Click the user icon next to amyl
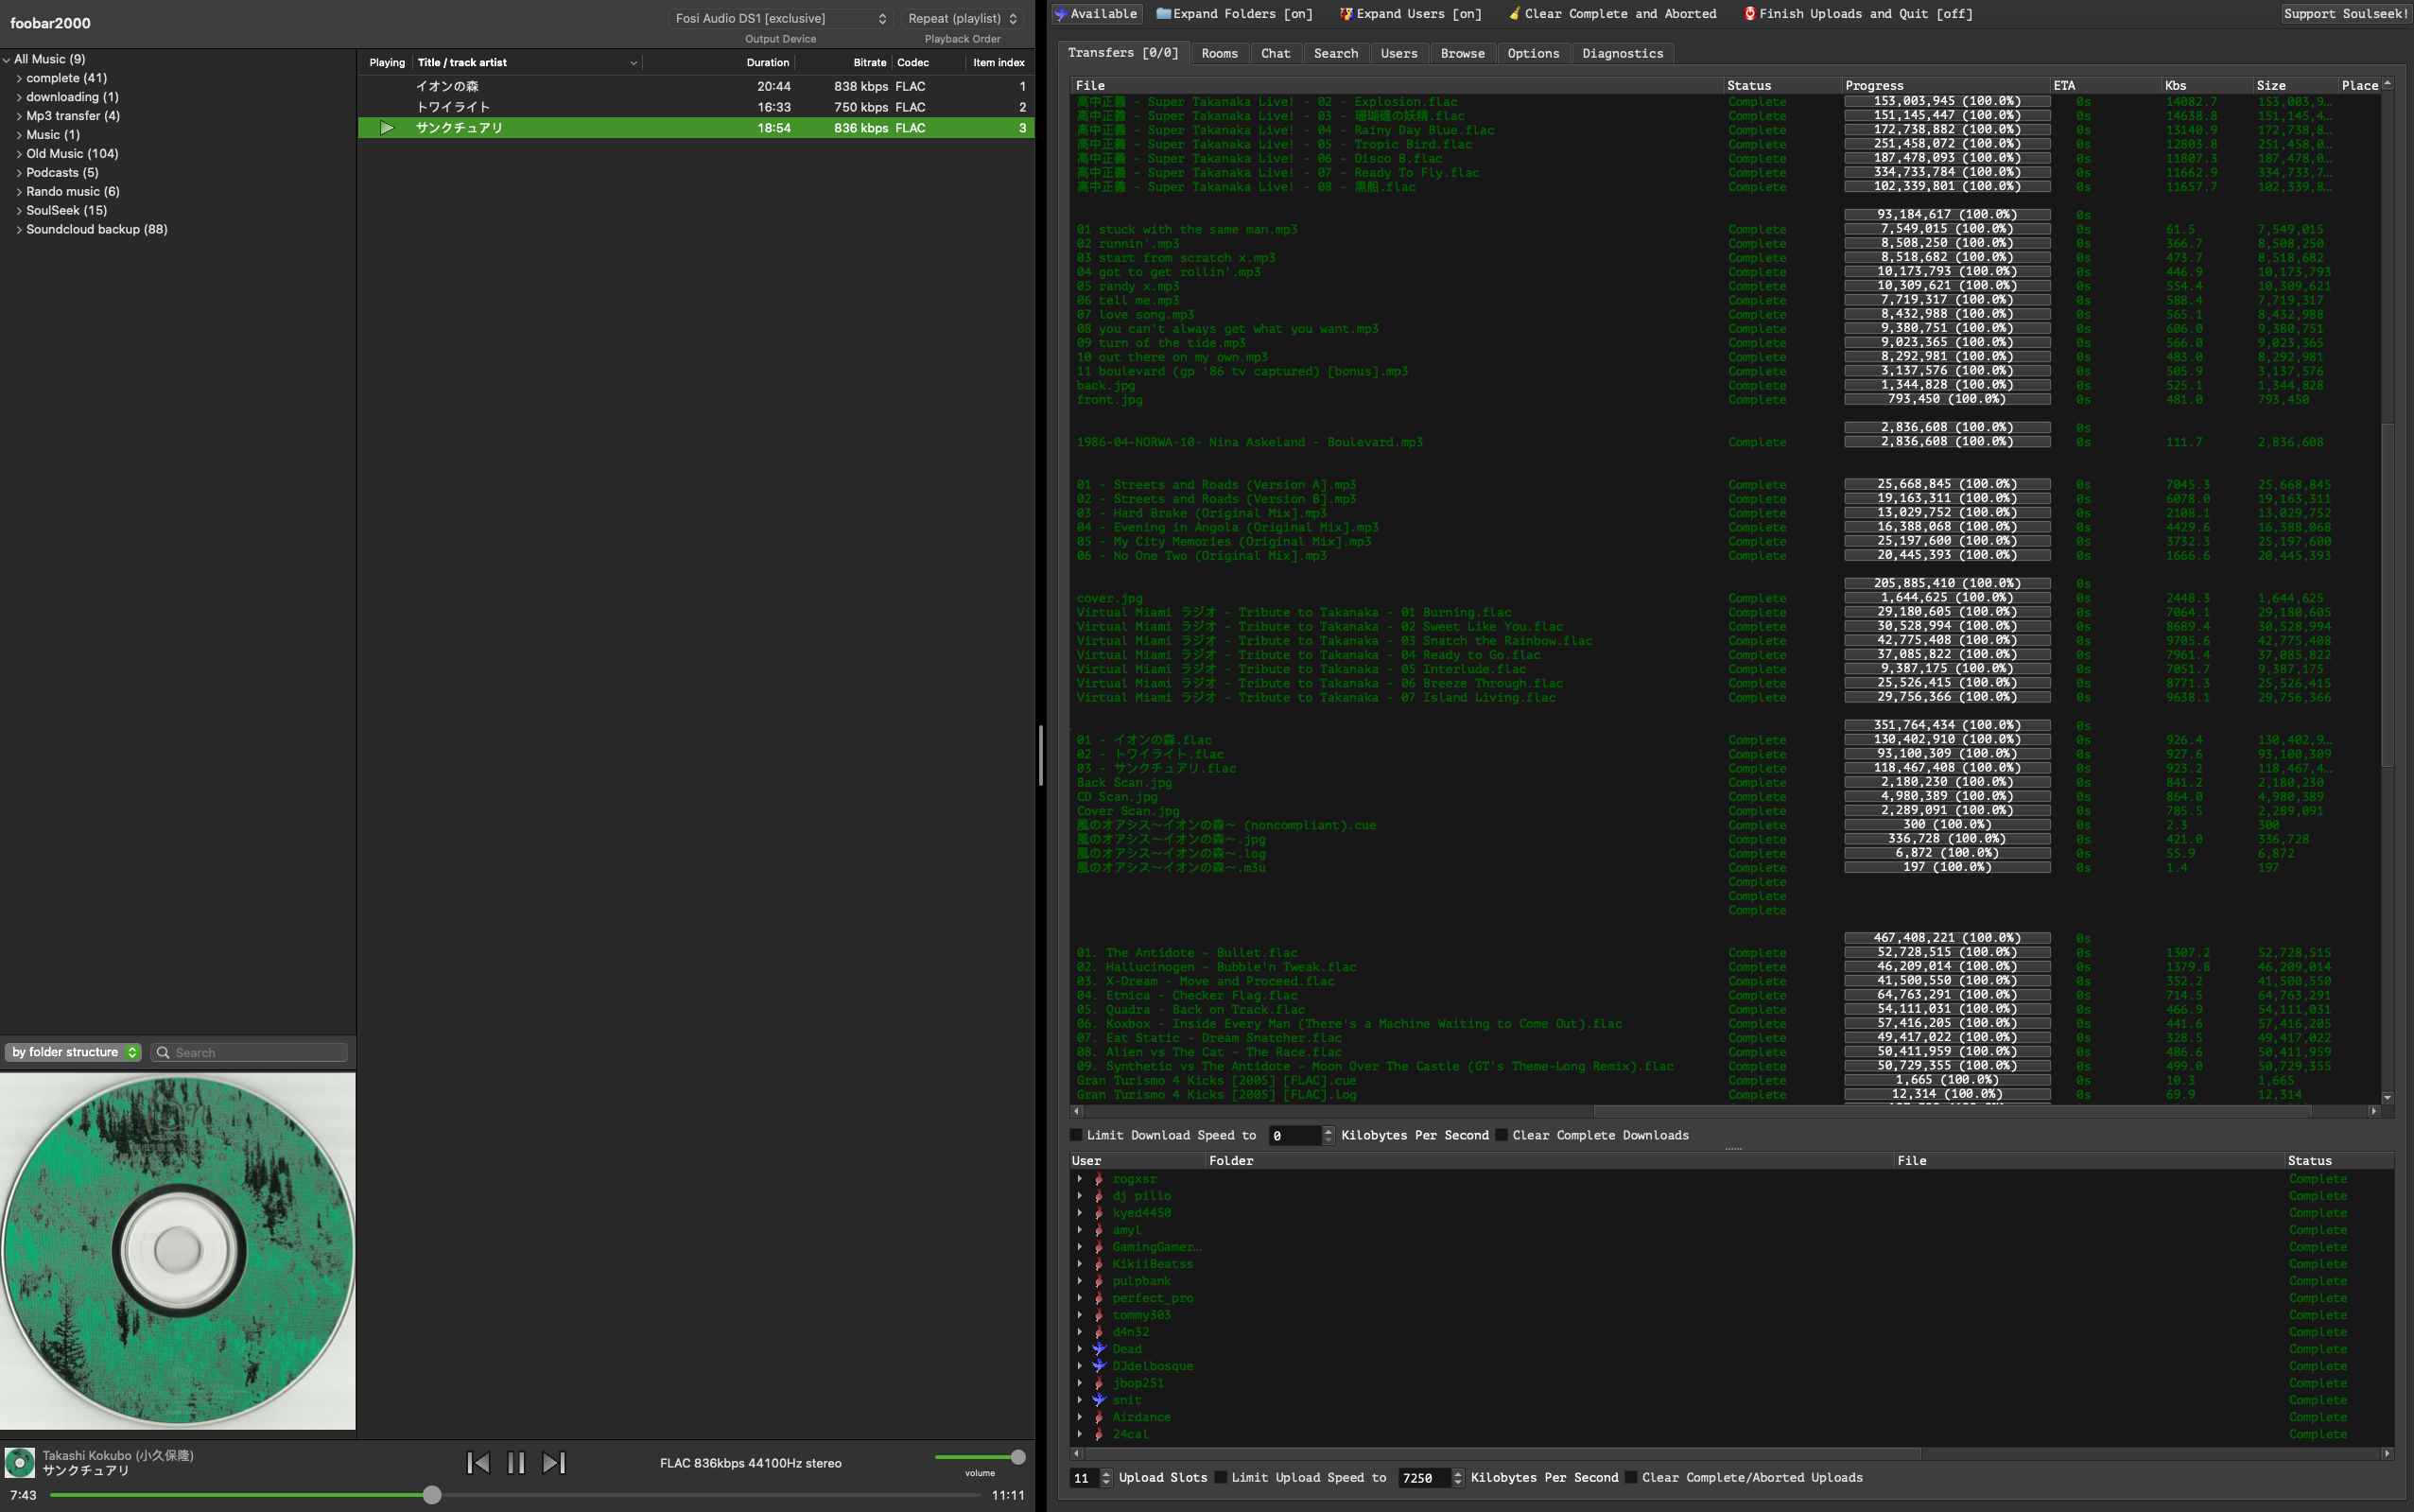The width and height of the screenshot is (2414, 1512). [1099, 1230]
